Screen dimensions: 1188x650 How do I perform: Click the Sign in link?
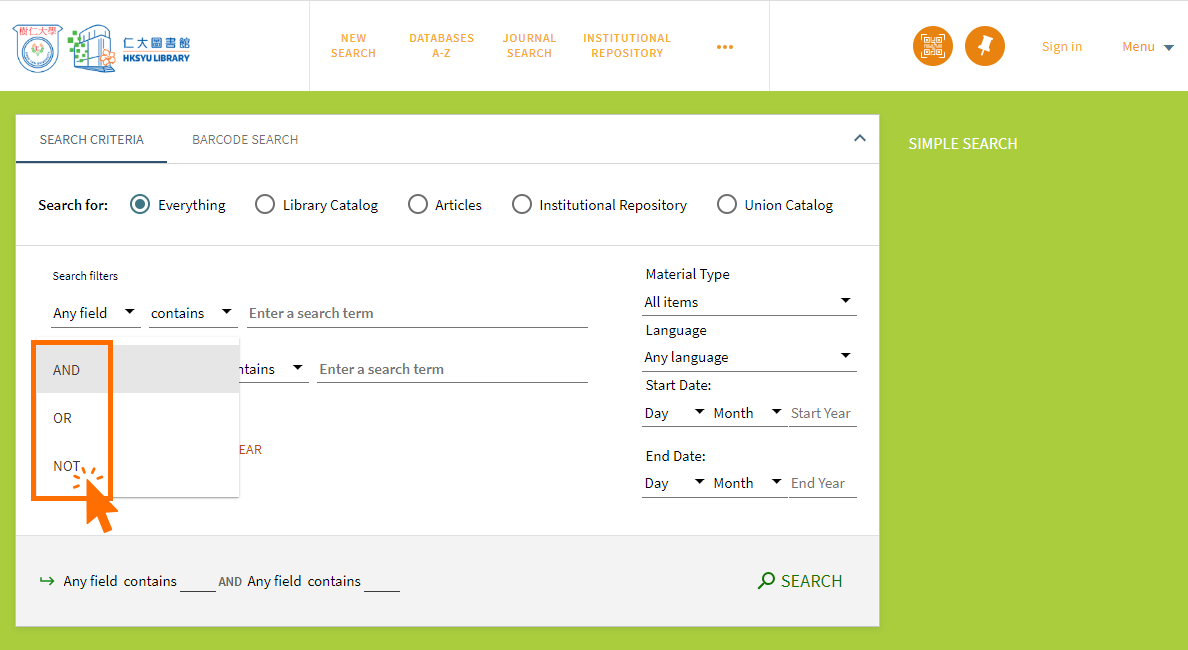1061,46
